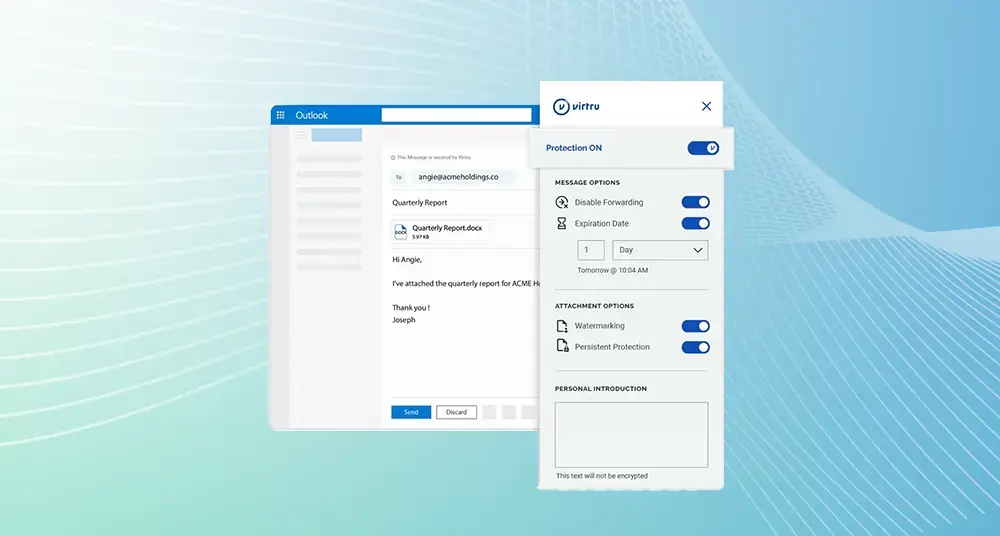This screenshot has width=1000, height=536.
Task: Click the hamburger menu icon in Outlook
Action: (x=299, y=135)
